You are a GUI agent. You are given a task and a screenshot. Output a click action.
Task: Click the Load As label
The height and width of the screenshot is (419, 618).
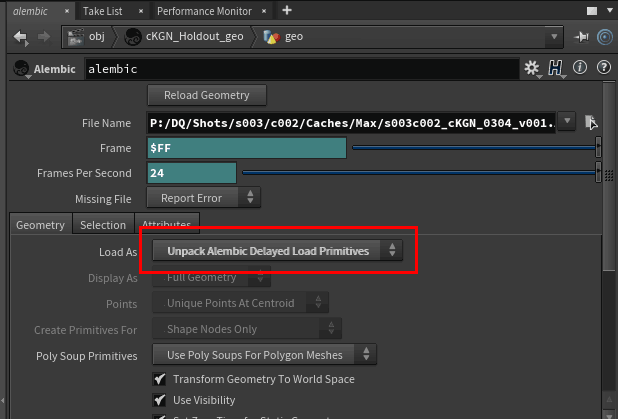[x=118, y=252]
